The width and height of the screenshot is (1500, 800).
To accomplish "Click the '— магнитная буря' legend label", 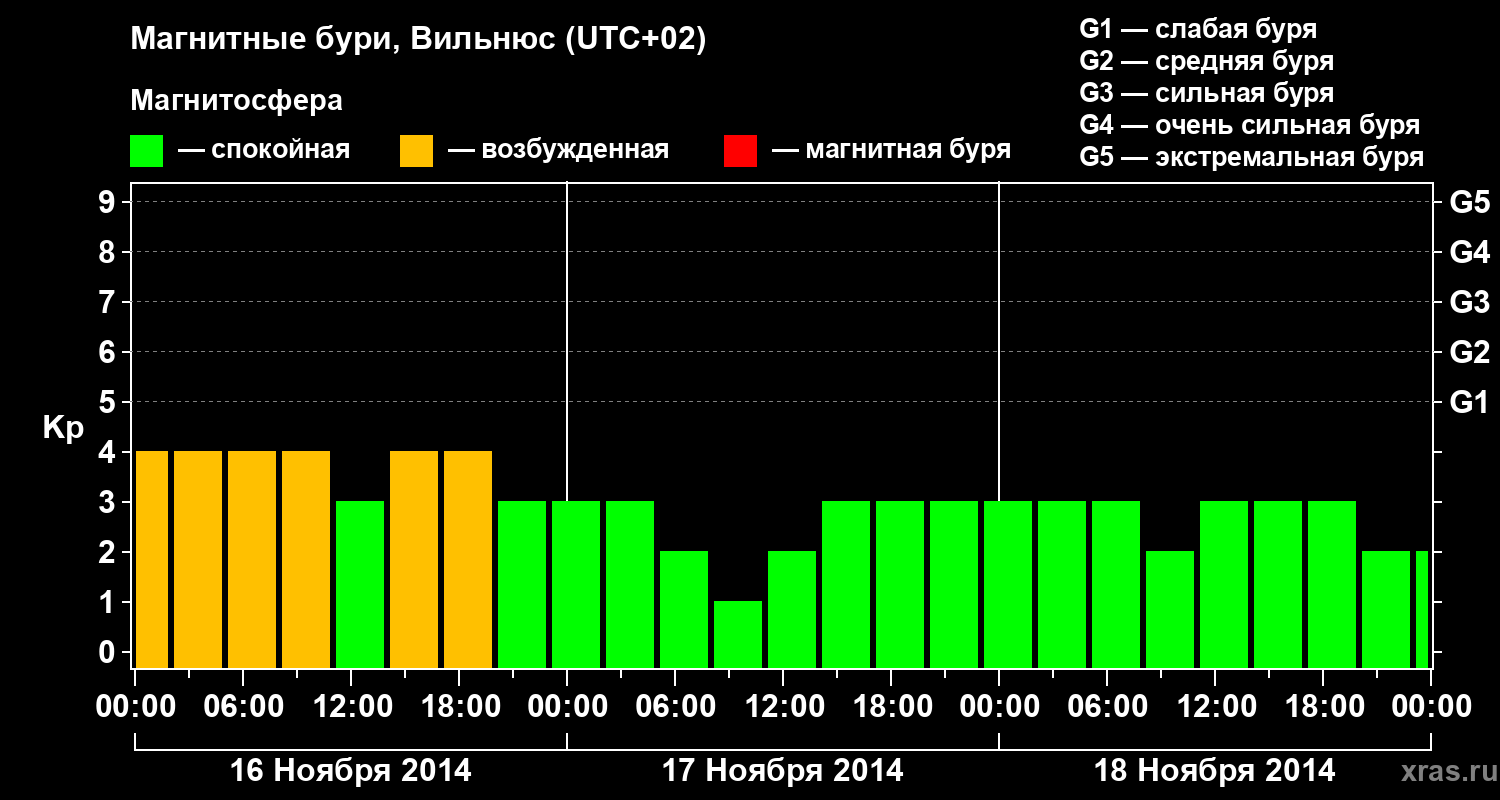I will click(x=891, y=150).
